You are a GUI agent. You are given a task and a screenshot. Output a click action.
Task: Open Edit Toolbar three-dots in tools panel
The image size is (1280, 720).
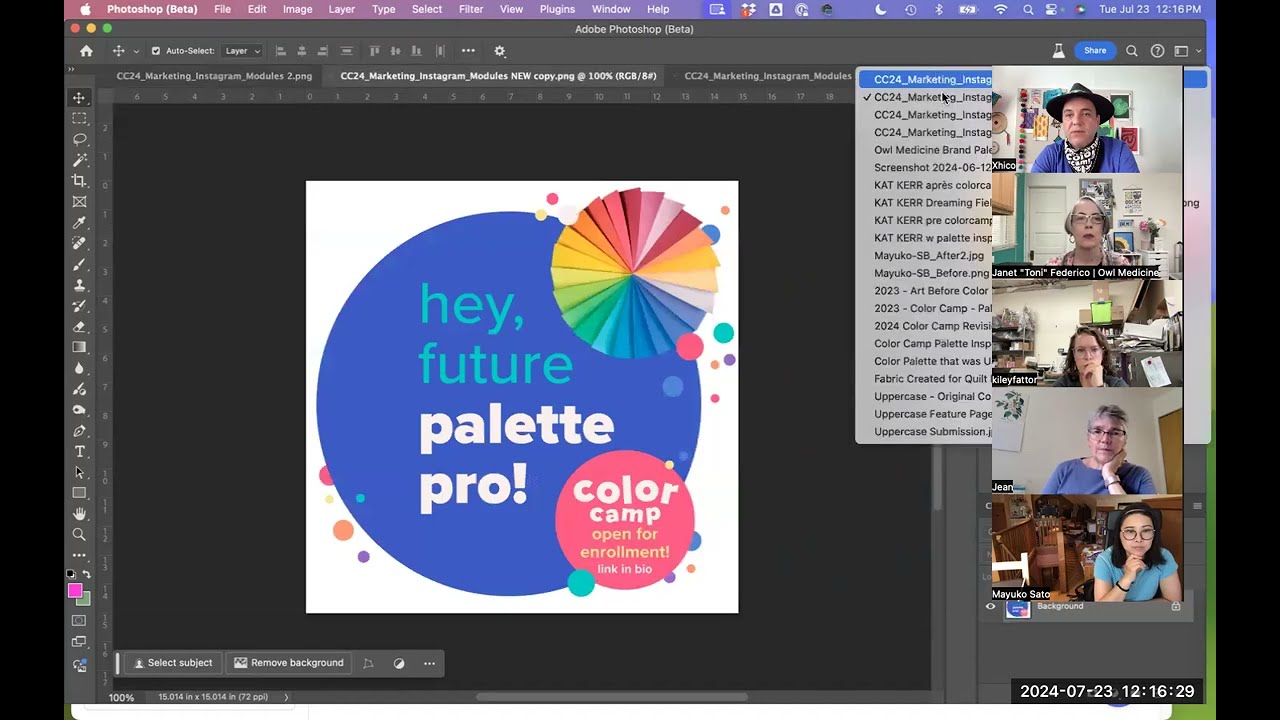[79, 555]
